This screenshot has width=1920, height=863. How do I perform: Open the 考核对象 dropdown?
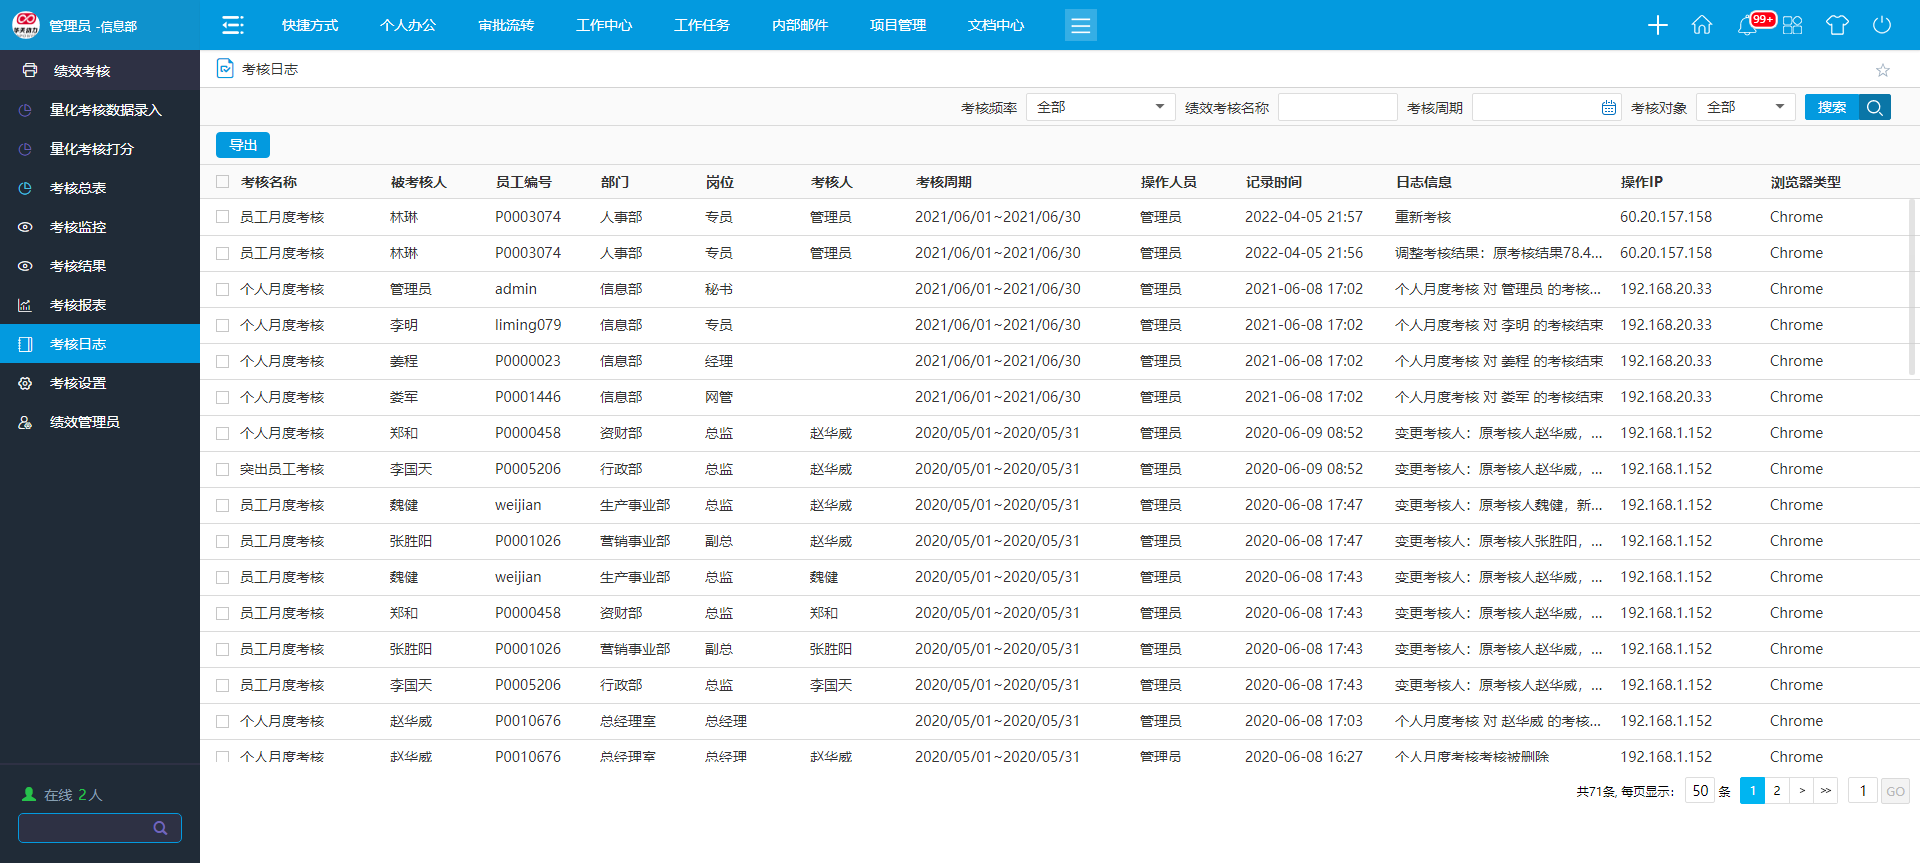pos(1745,107)
